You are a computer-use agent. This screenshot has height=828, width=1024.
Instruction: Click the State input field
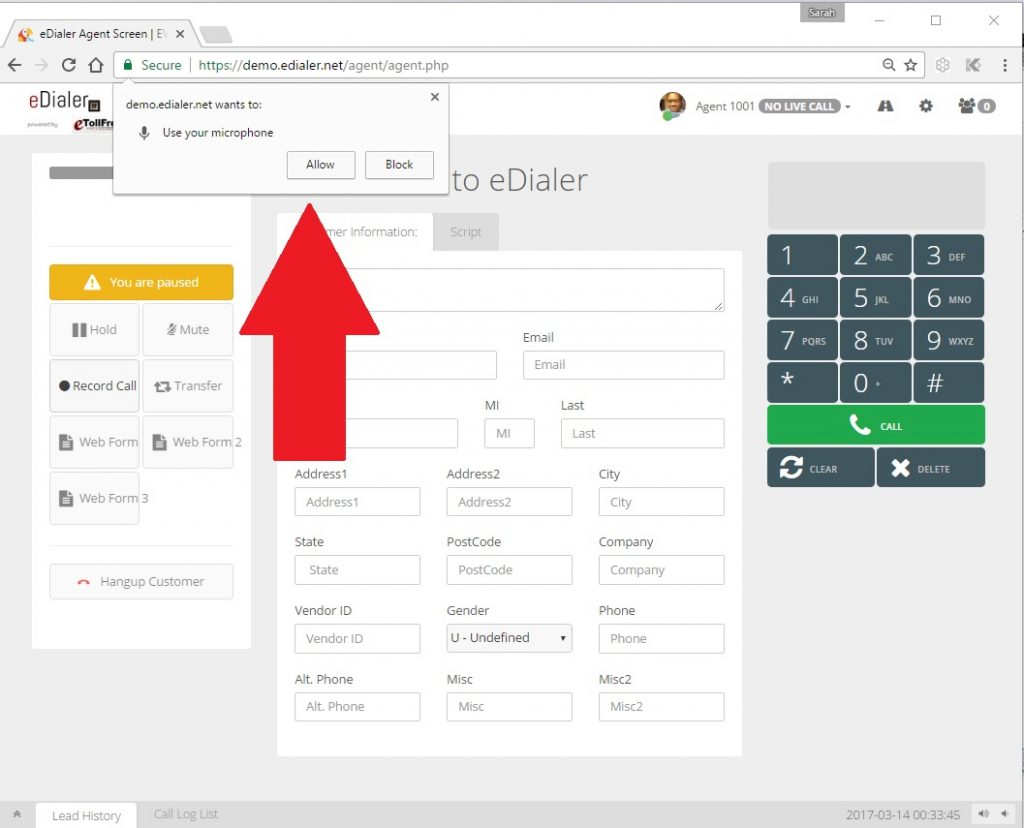(357, 570)
